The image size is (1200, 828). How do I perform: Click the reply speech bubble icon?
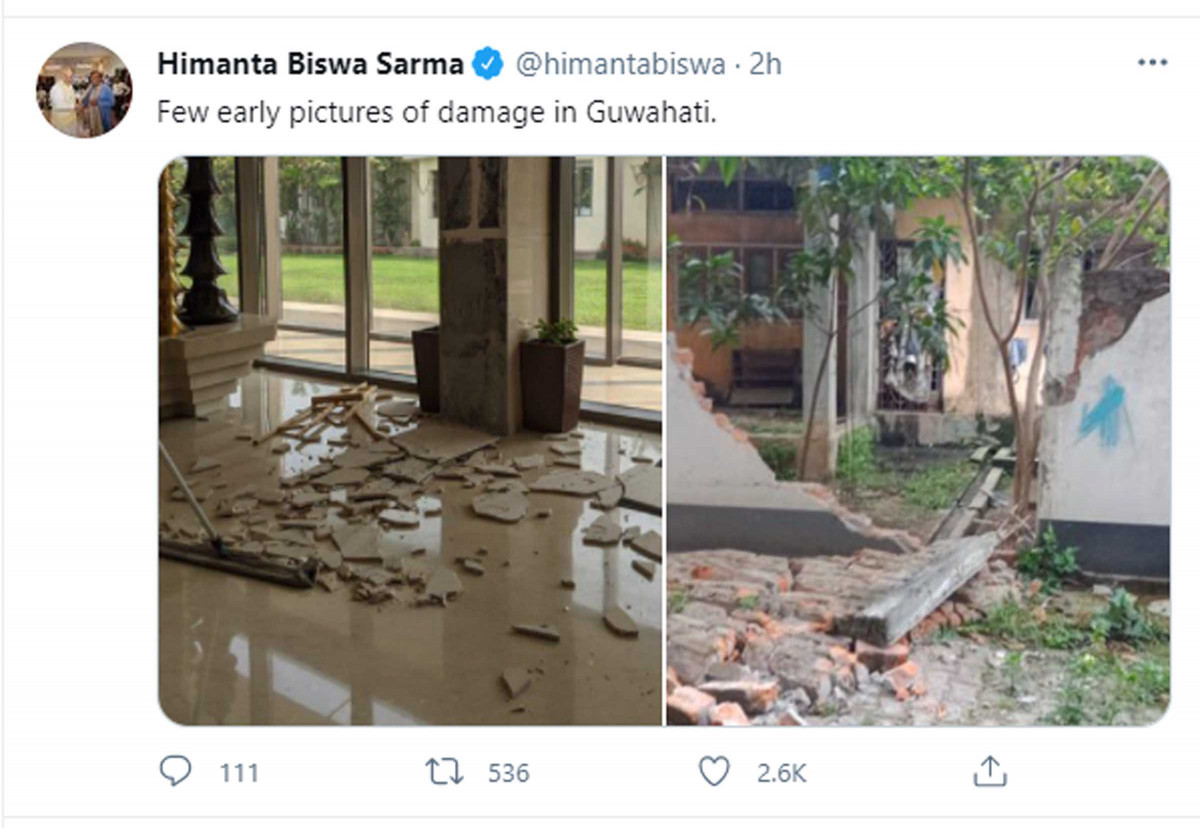click(175, 771)
